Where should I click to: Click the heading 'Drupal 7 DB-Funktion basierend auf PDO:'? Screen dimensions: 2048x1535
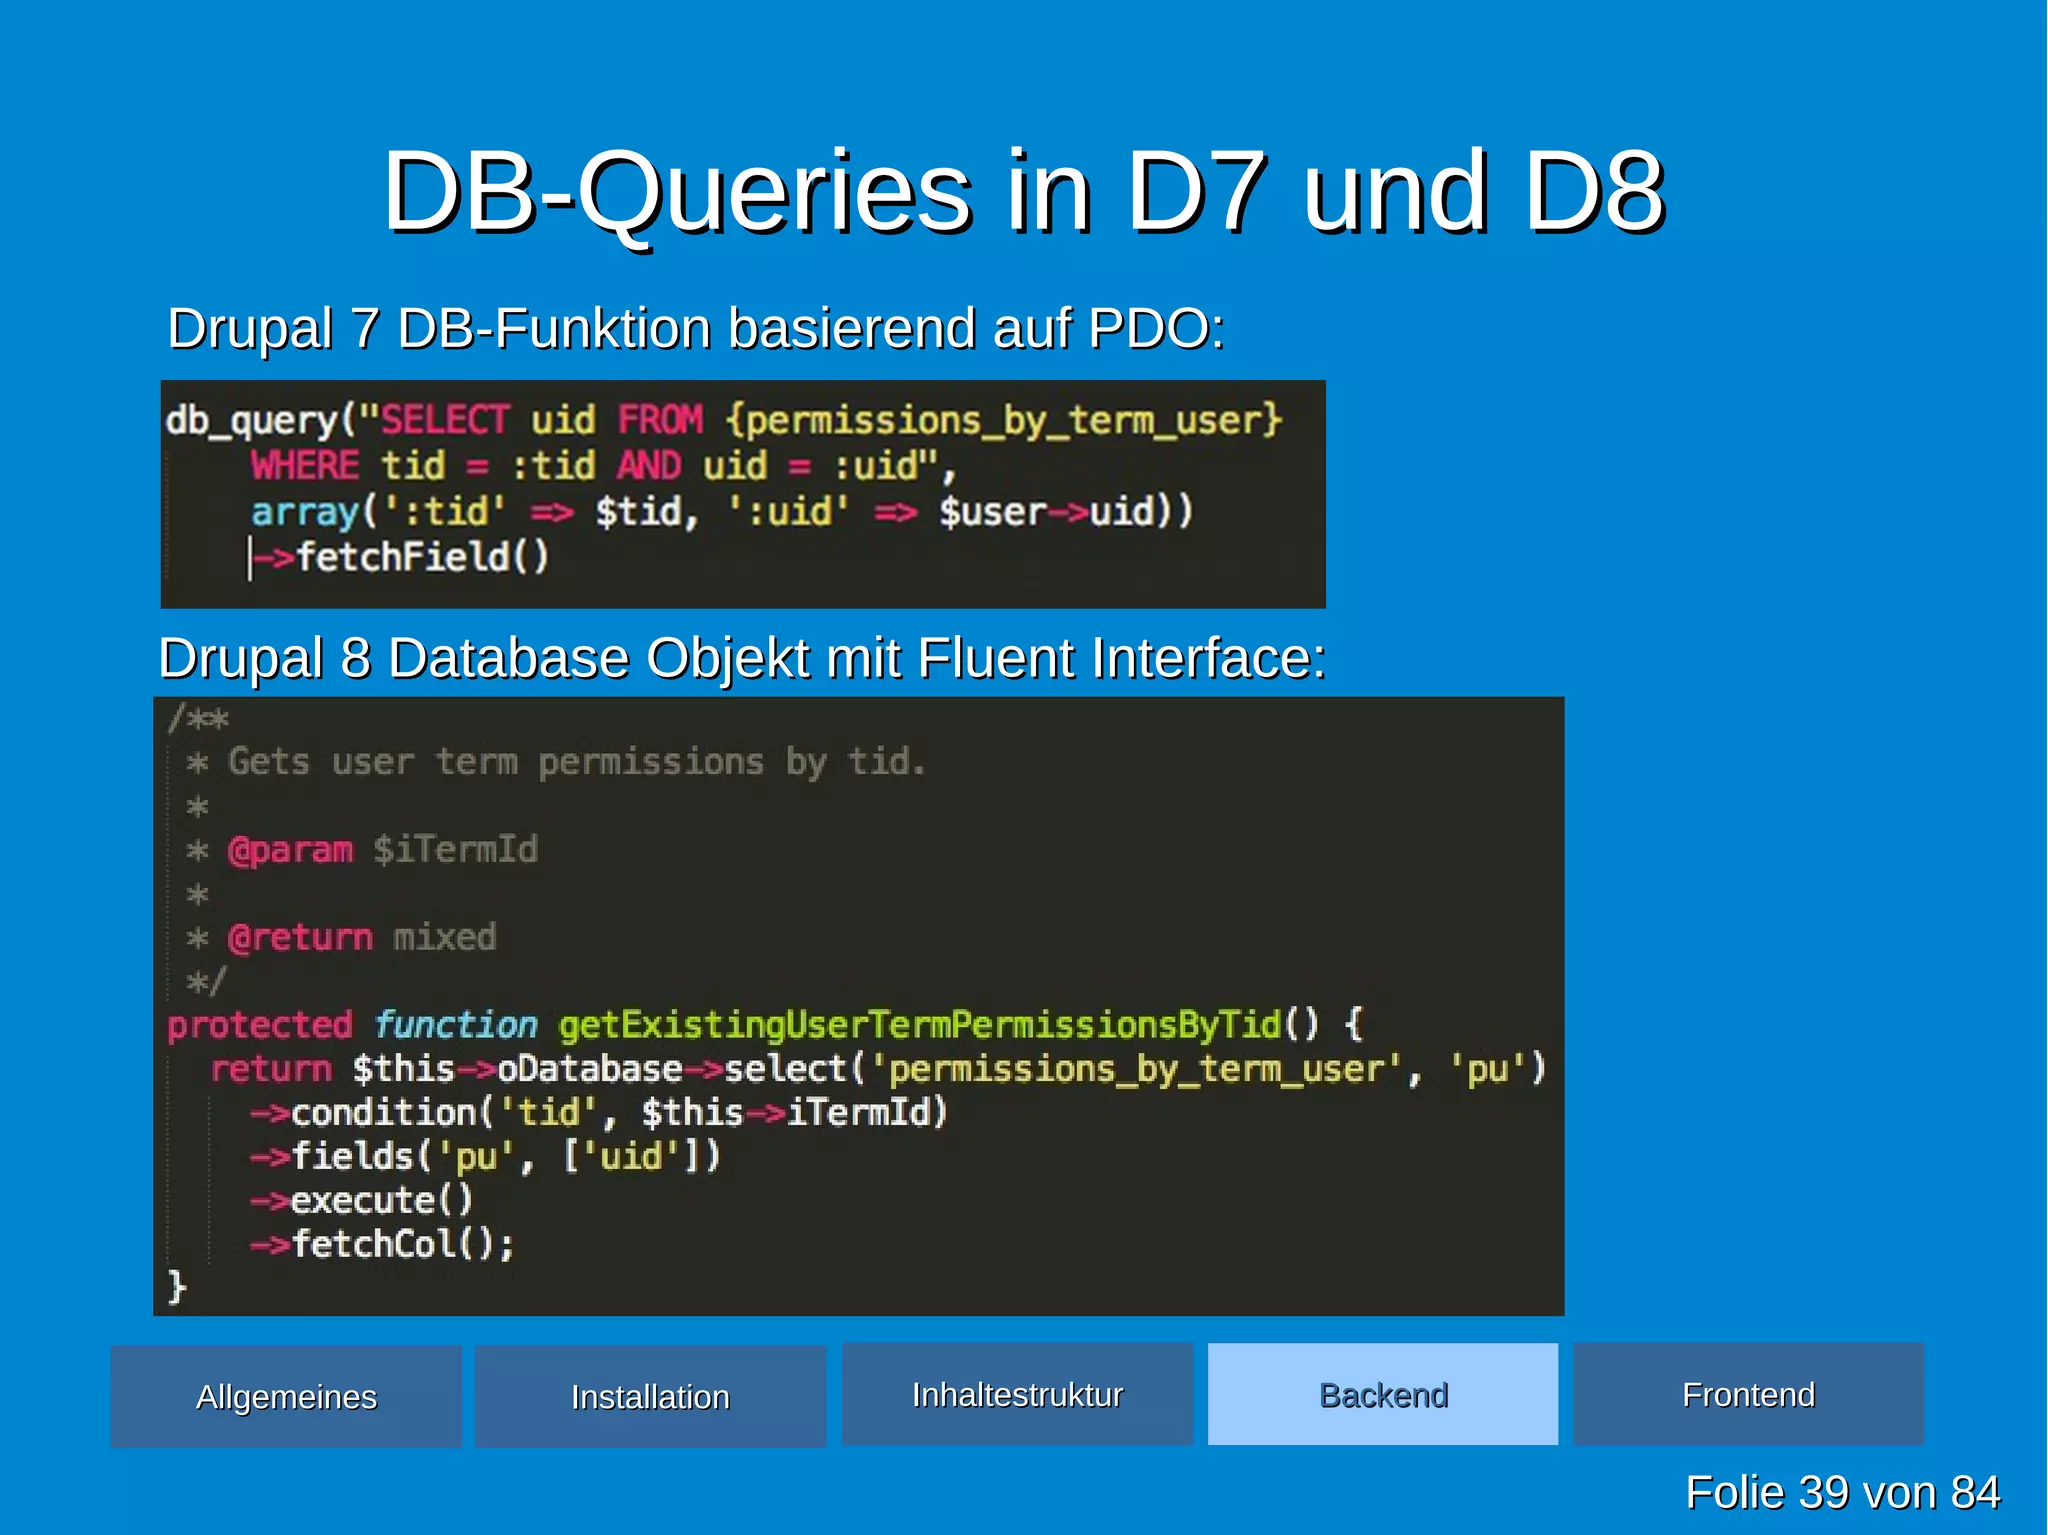(696, 328)
